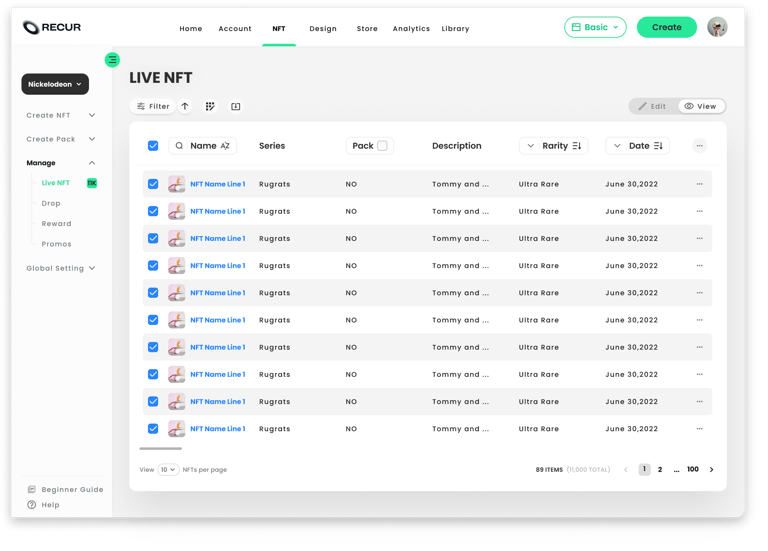Viewport: 768px width, 551px height.
Task: Click the 11K badge next to Live NFT
Action: (92, 183)
